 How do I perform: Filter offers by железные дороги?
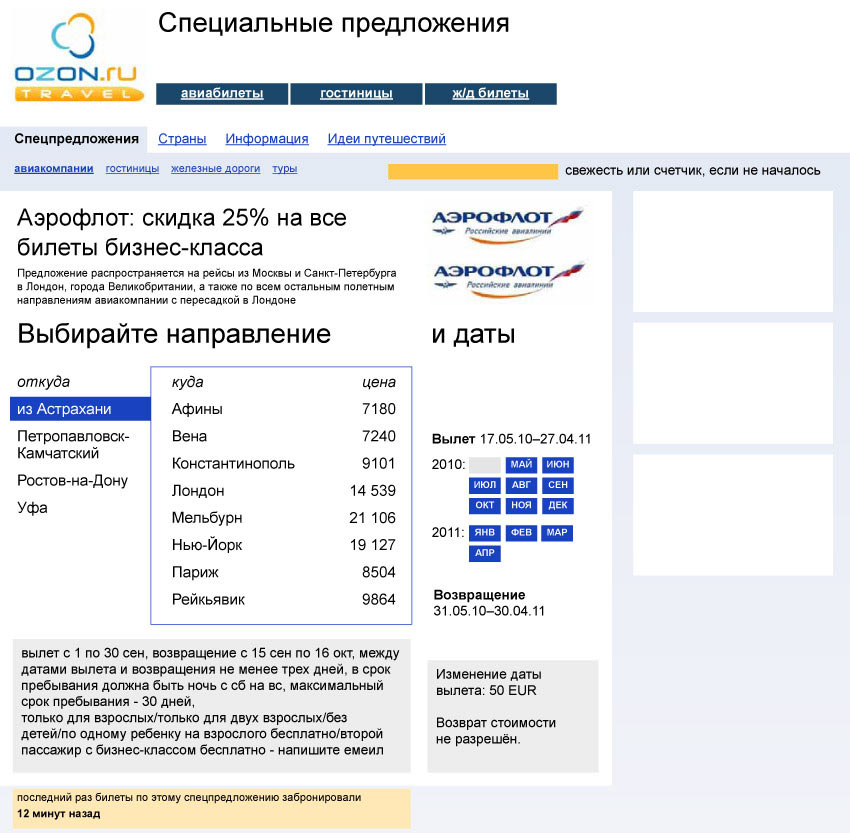[x=215, y=169]
